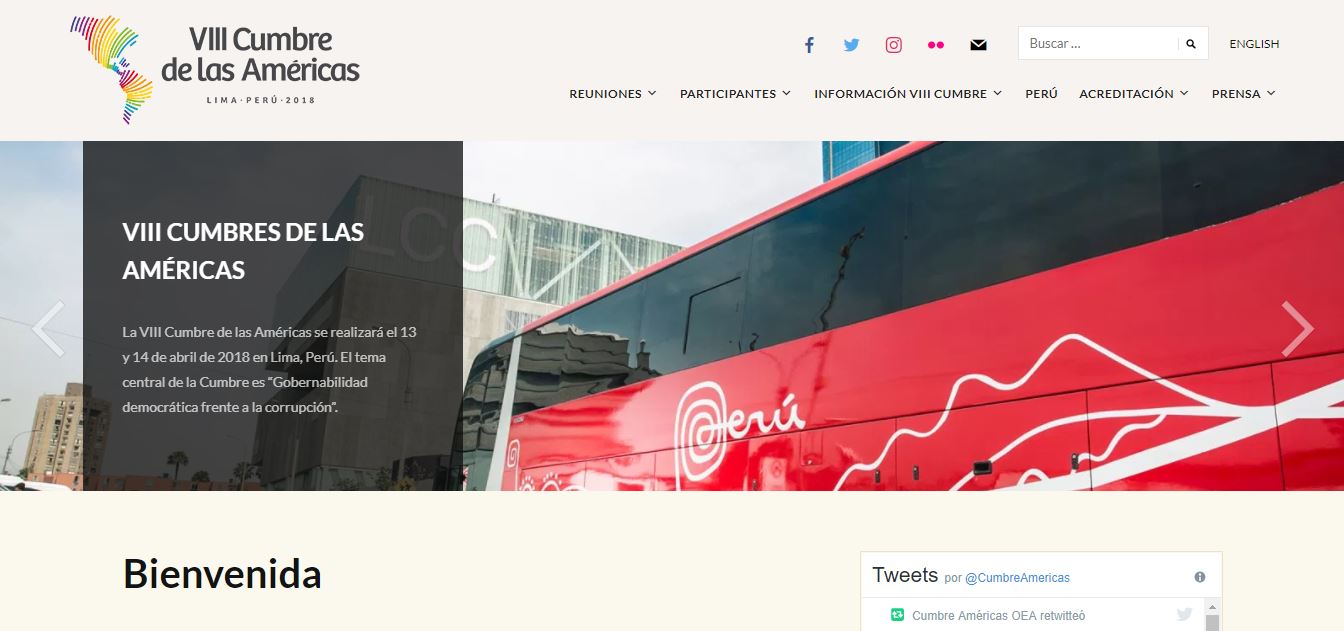Open the Flickr dots icon

(936, 44)
